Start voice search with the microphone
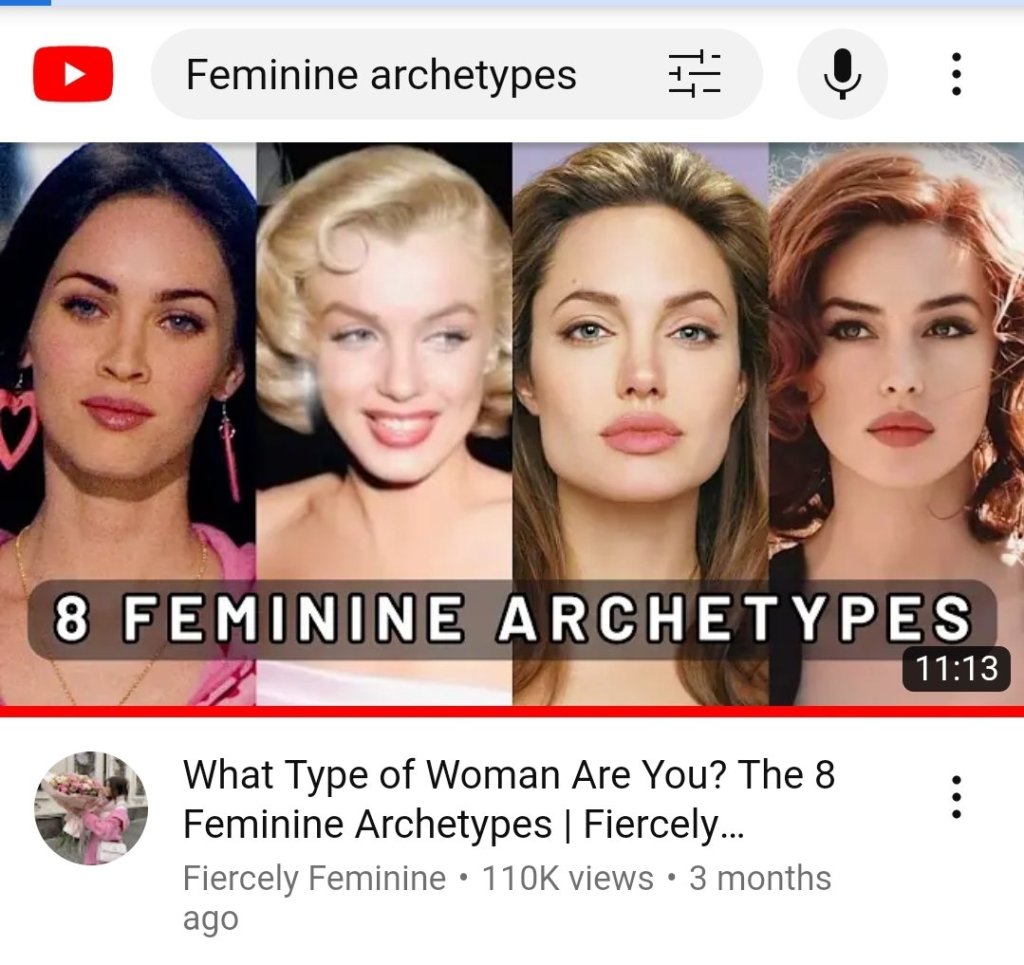 842,74
